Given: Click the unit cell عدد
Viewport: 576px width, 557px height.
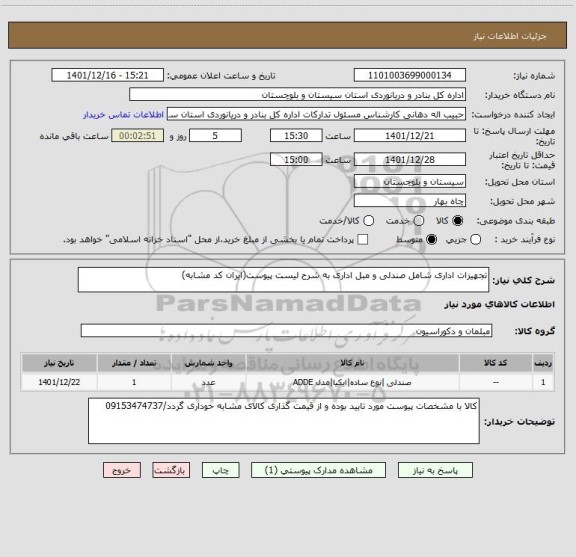Looking at the screenshot, I should click(x=208, y=382).
